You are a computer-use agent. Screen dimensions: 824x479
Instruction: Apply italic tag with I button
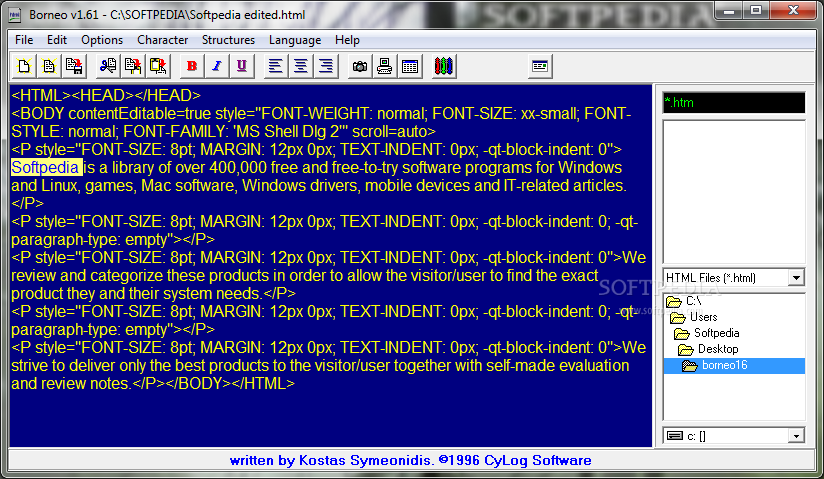tap(217, 66)
